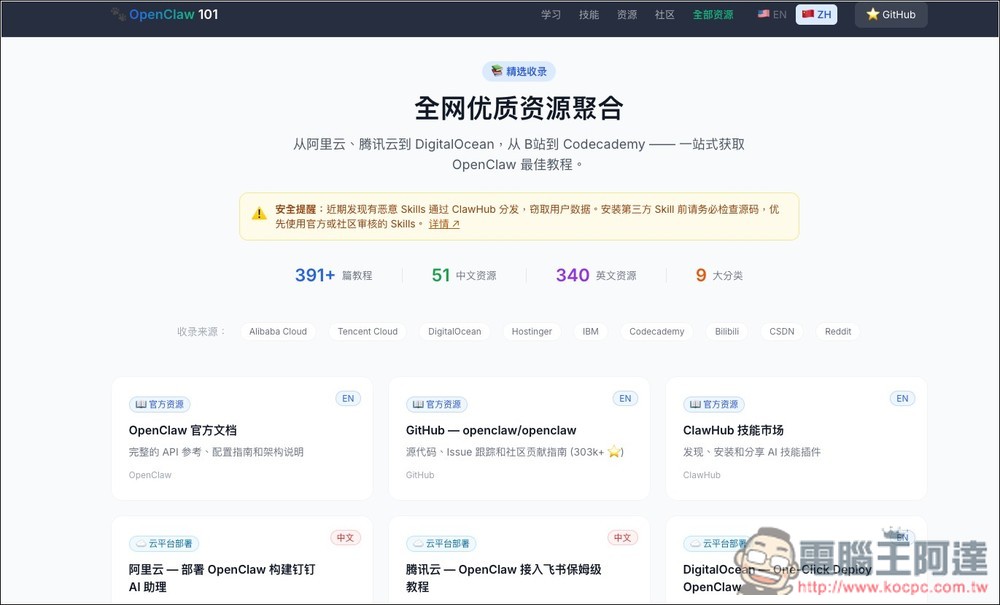Open the 学习 menu item

[x=551, y=14]
